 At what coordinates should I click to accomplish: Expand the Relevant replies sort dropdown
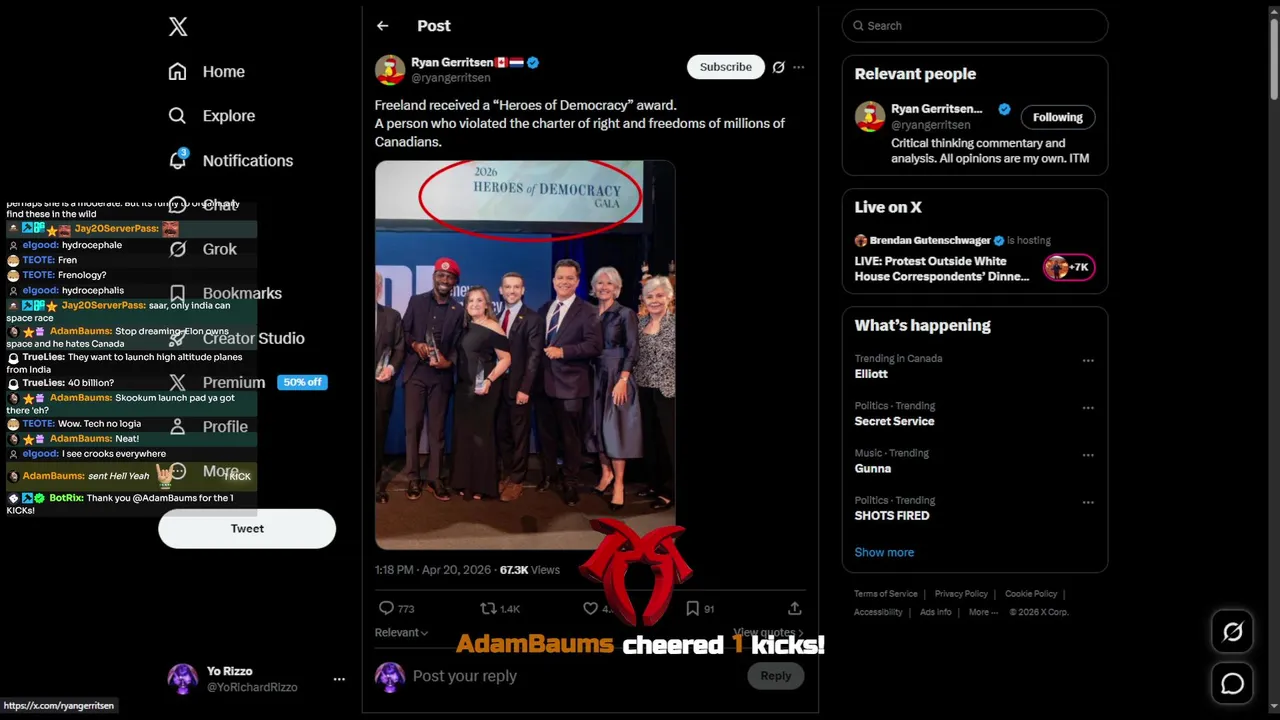[x=401, y=632]
